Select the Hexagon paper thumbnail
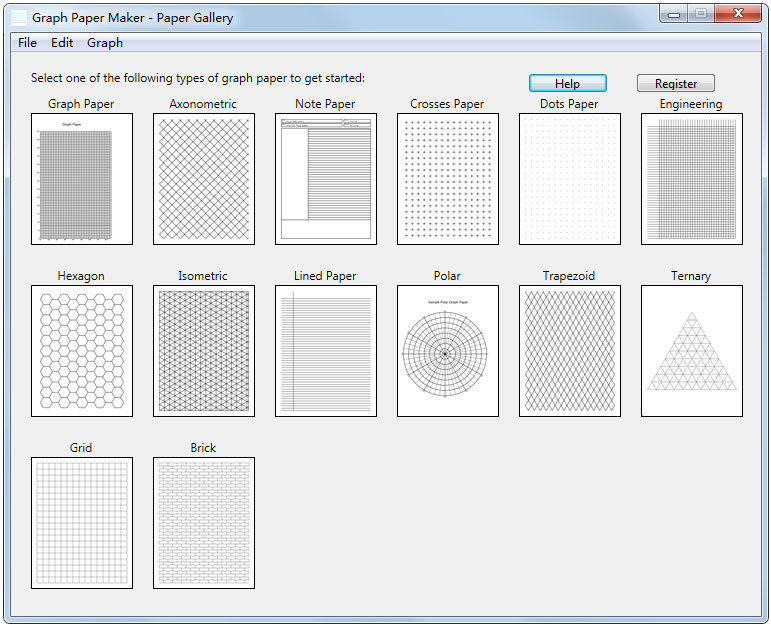This screenshot has width=771, height=629. point(82,351)
